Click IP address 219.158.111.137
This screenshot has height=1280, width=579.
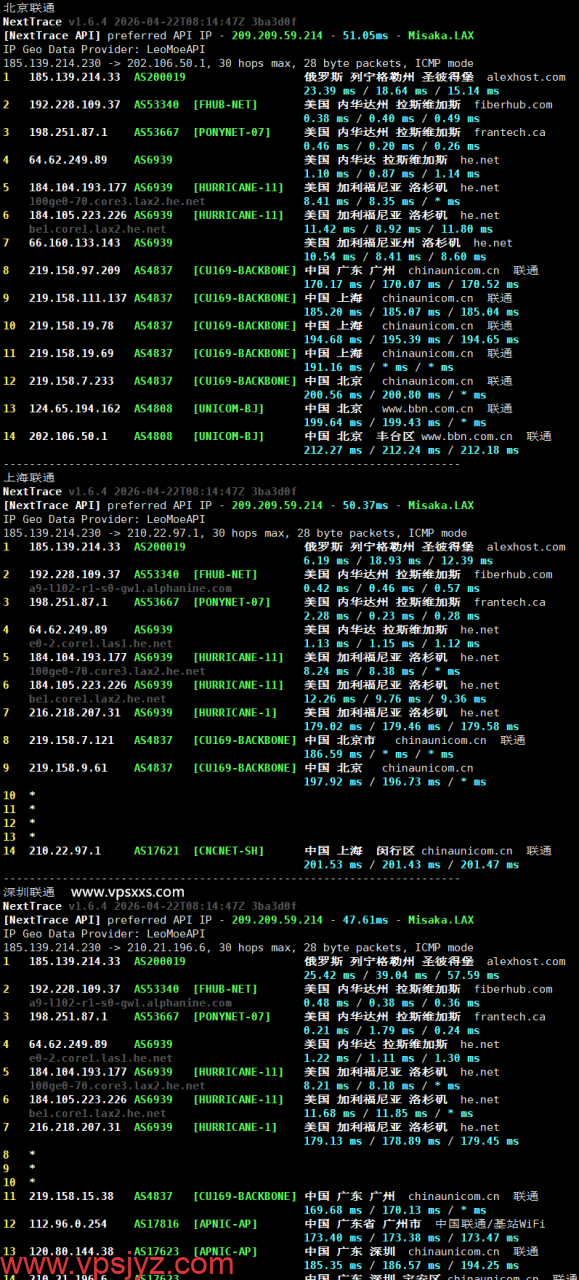tap(78, 298)
